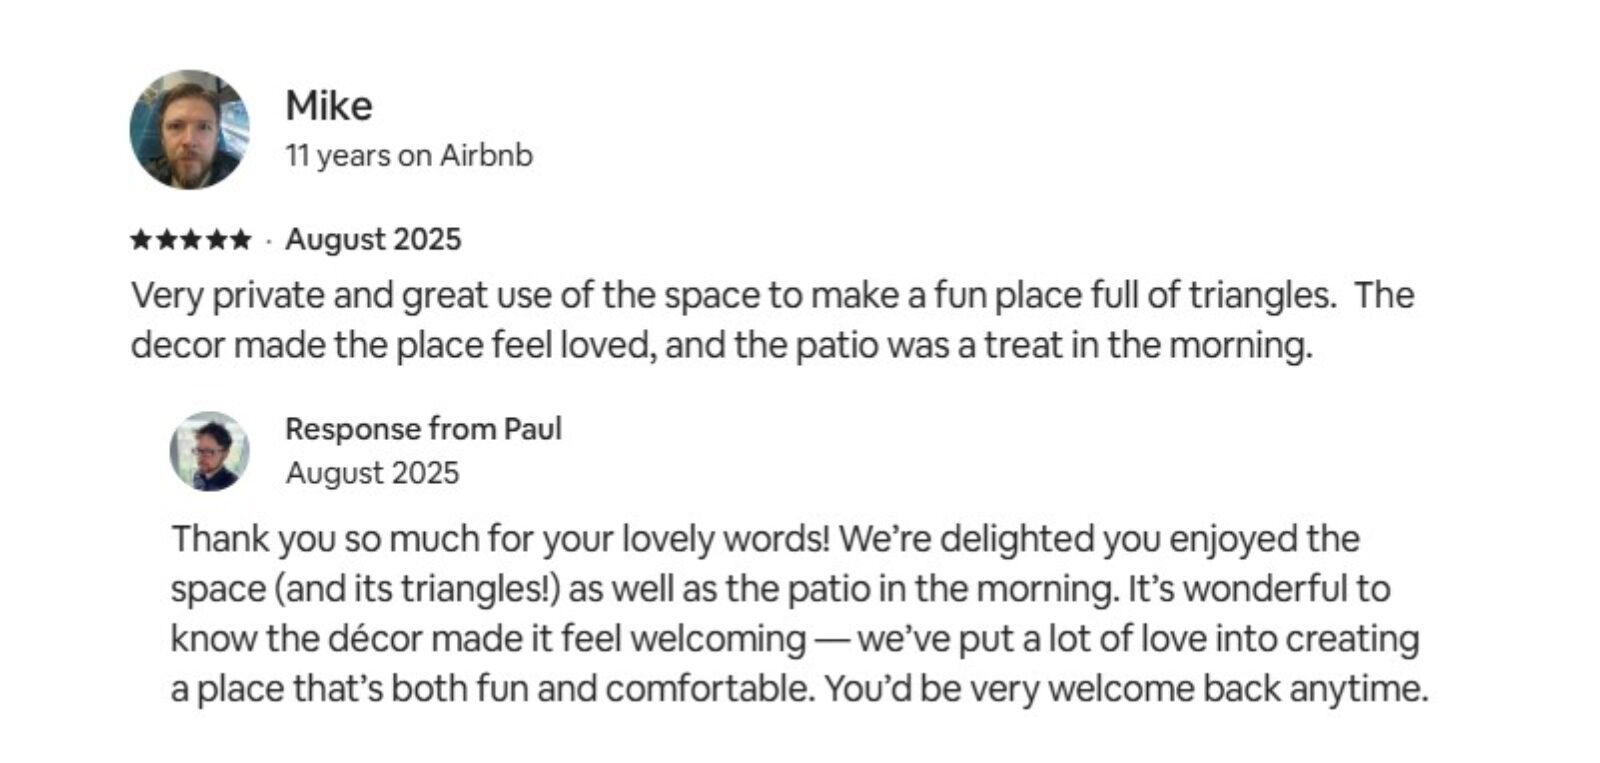Click the middle star of the rating
1600x763 pixels.
click(191, 240)
